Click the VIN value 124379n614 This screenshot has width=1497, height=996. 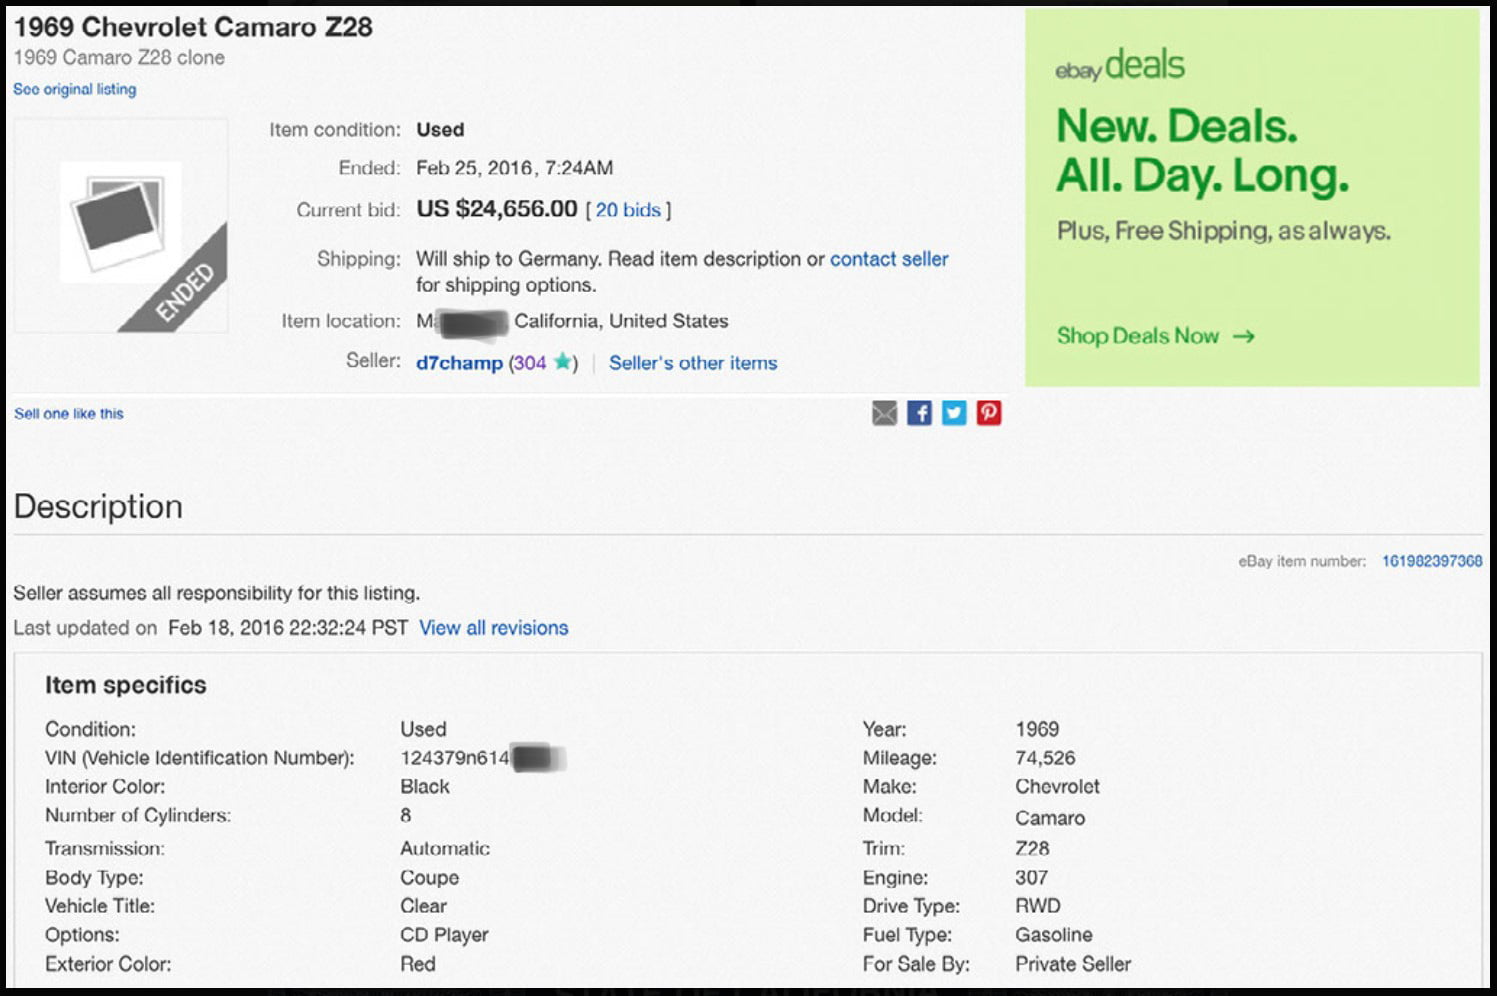pyautogui.click(x=455, y=758)
